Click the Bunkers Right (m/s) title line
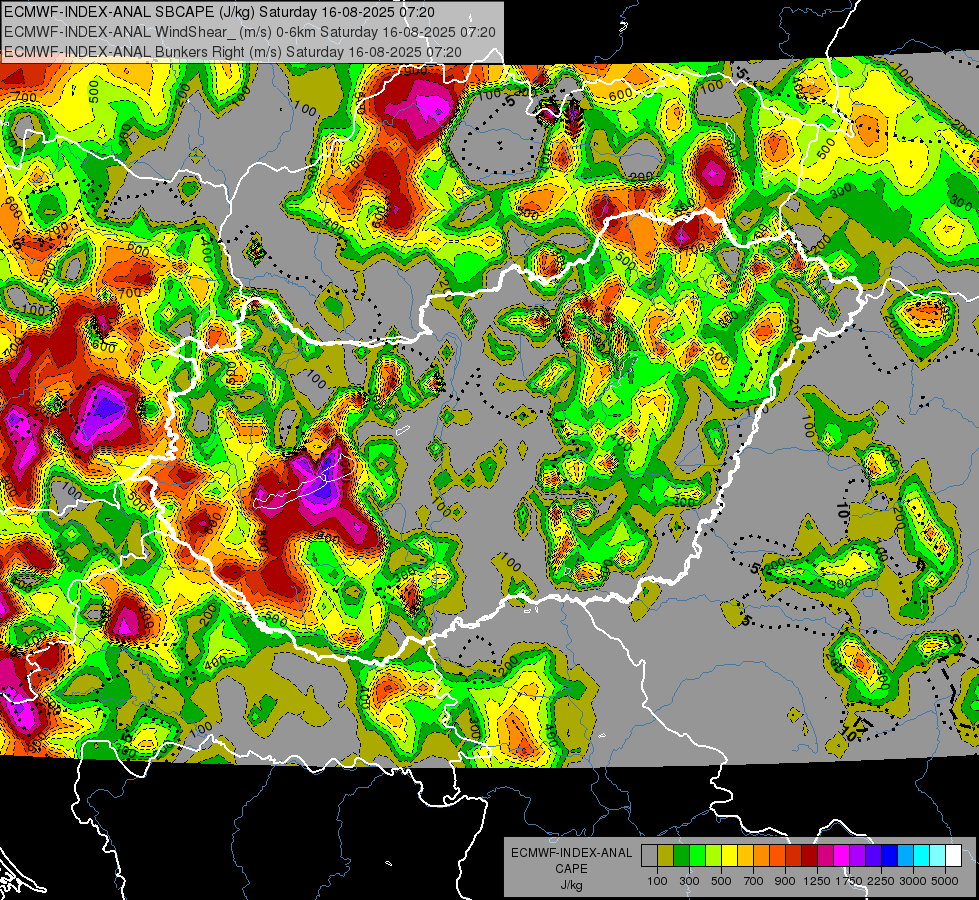 pyautogui.click(x=233, y=52)
